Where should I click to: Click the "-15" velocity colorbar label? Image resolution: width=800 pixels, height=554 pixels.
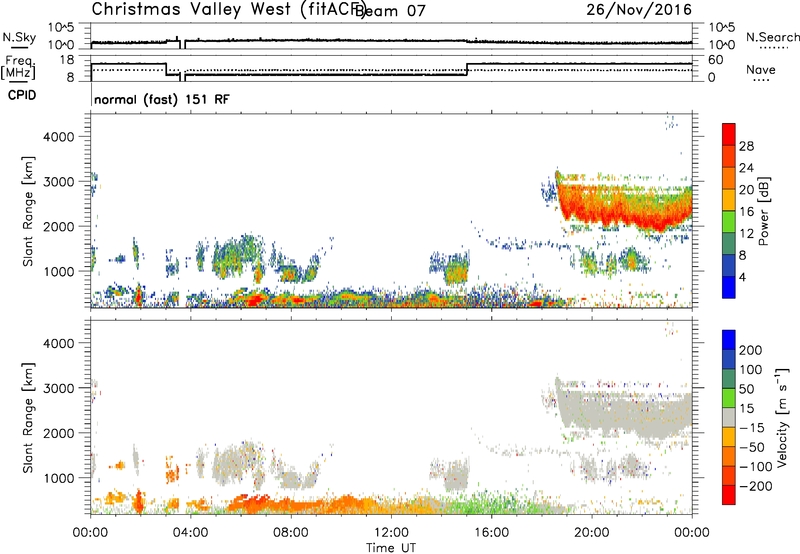tap(752, 427)
